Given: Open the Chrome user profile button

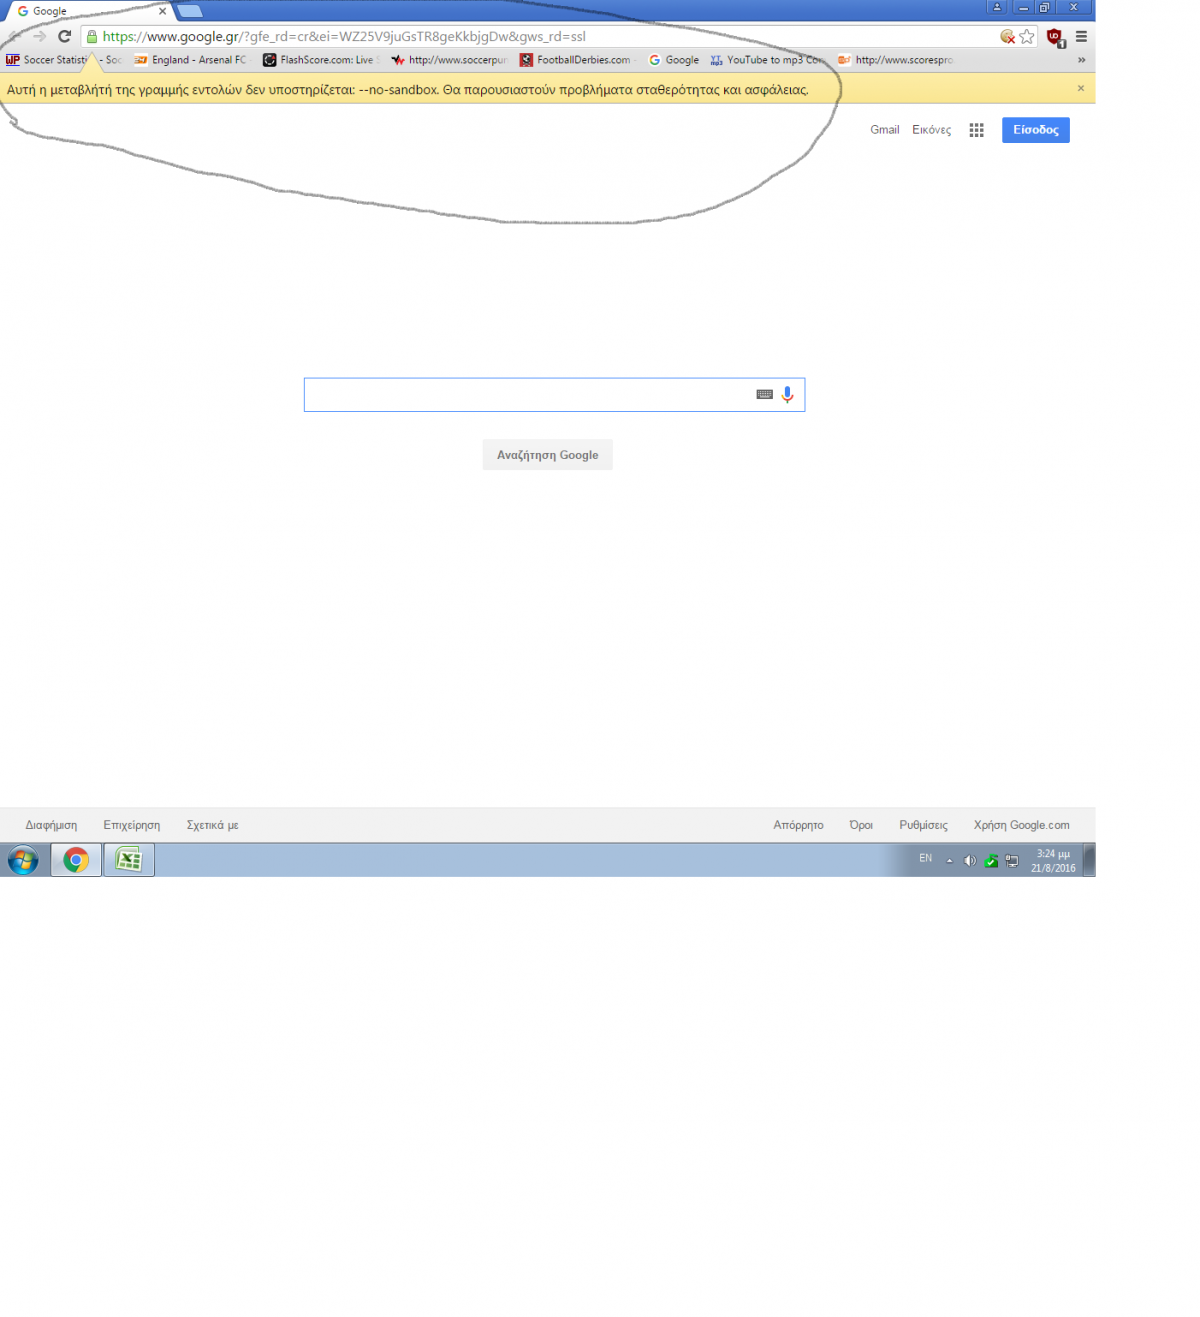Looking at the screenshot, I should pyautogui.click(x=997, y=7).
